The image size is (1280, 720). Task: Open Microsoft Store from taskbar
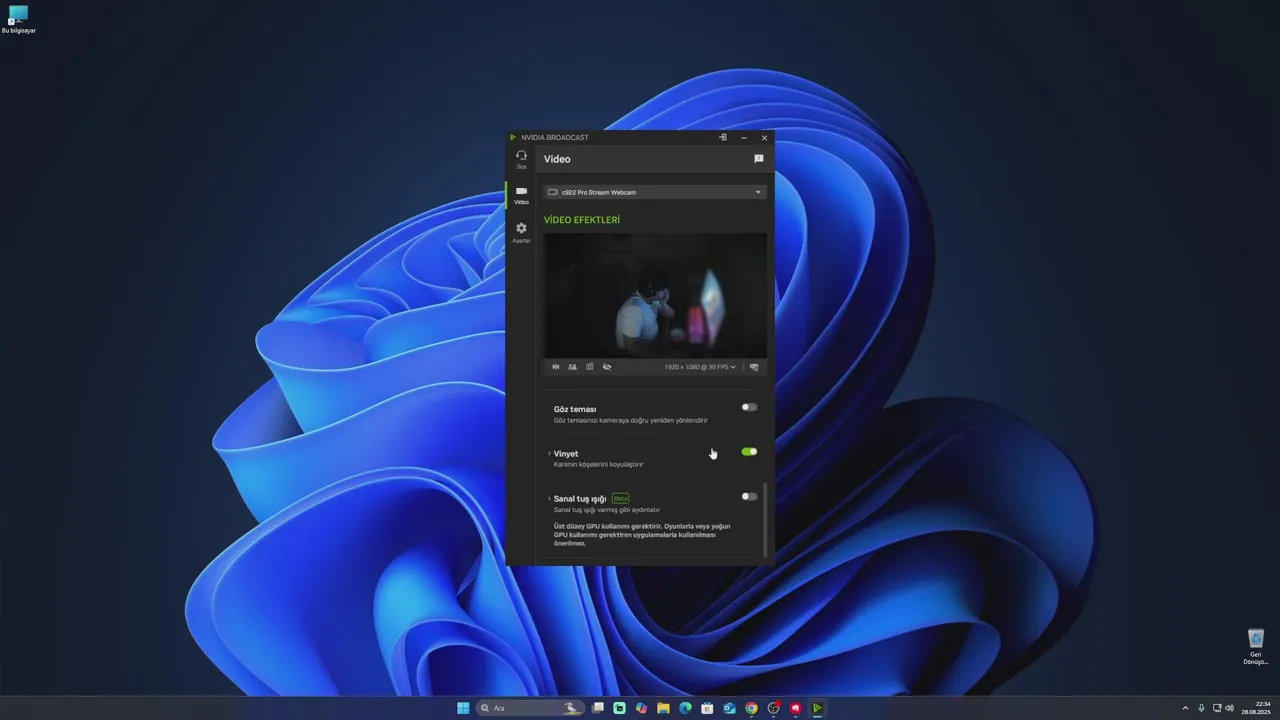707,708
